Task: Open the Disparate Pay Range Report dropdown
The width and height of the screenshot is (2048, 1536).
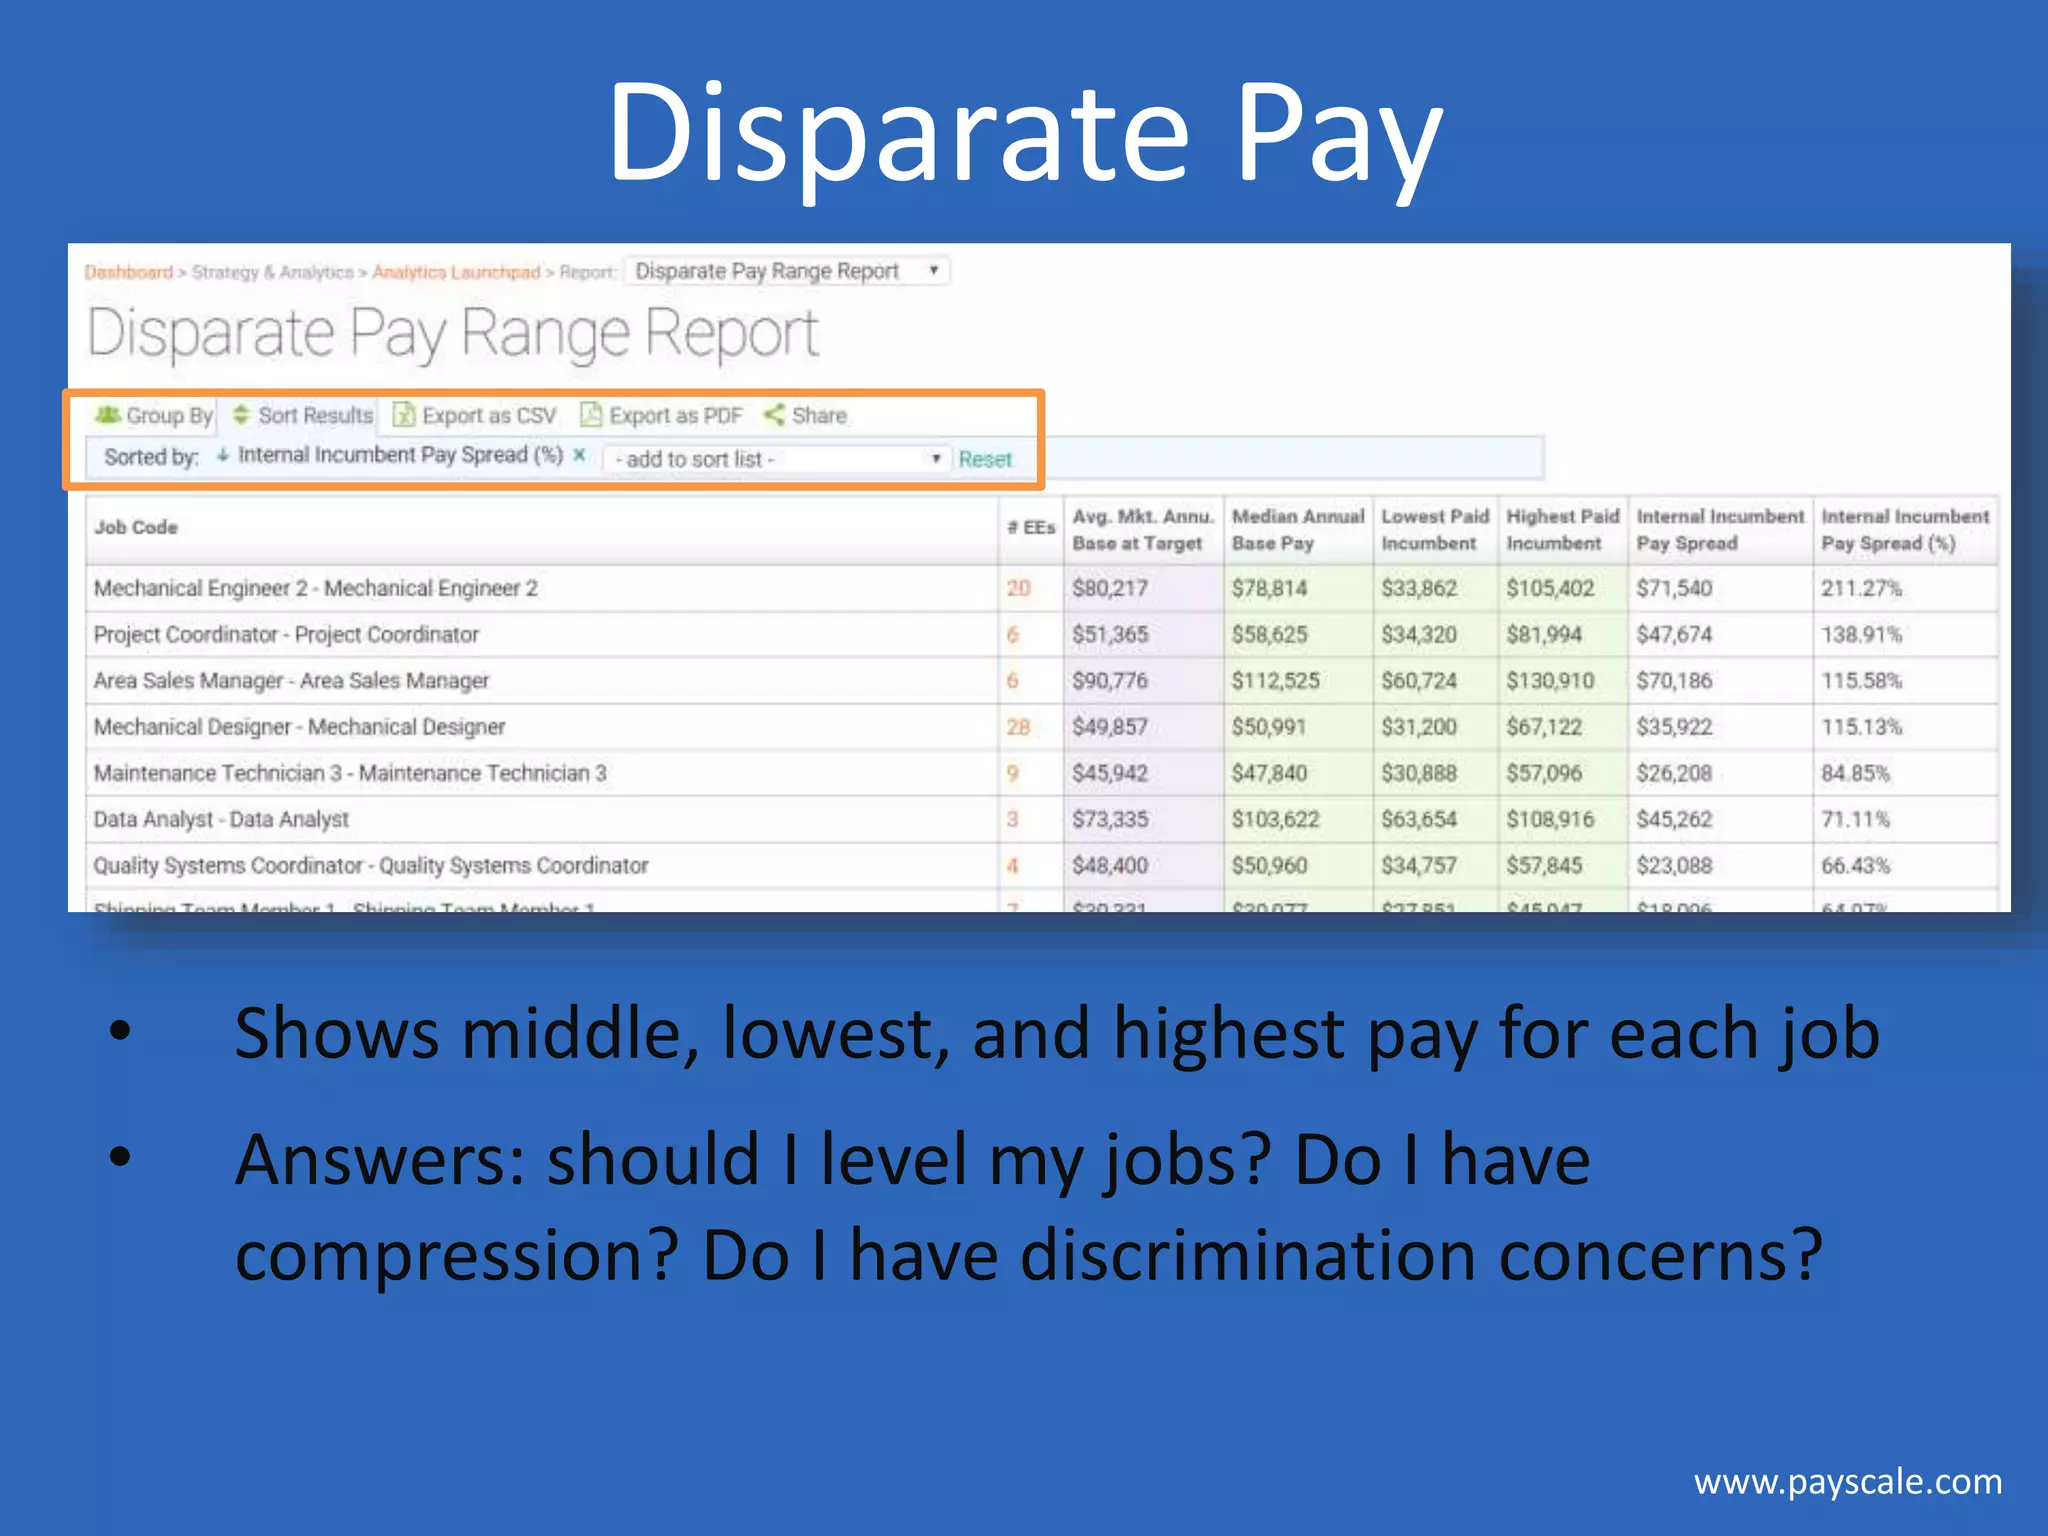Action: click(787, 271)
